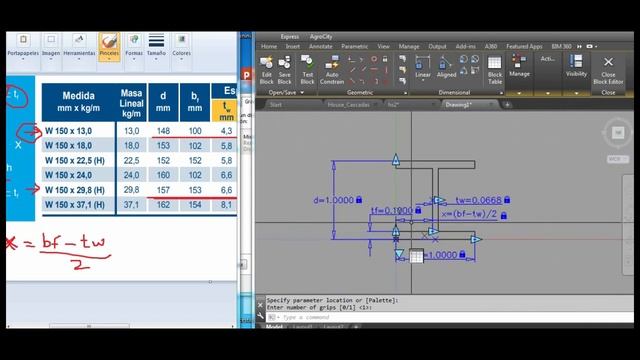Open the Dimensional panel dialog launcher

pos(501,93)
